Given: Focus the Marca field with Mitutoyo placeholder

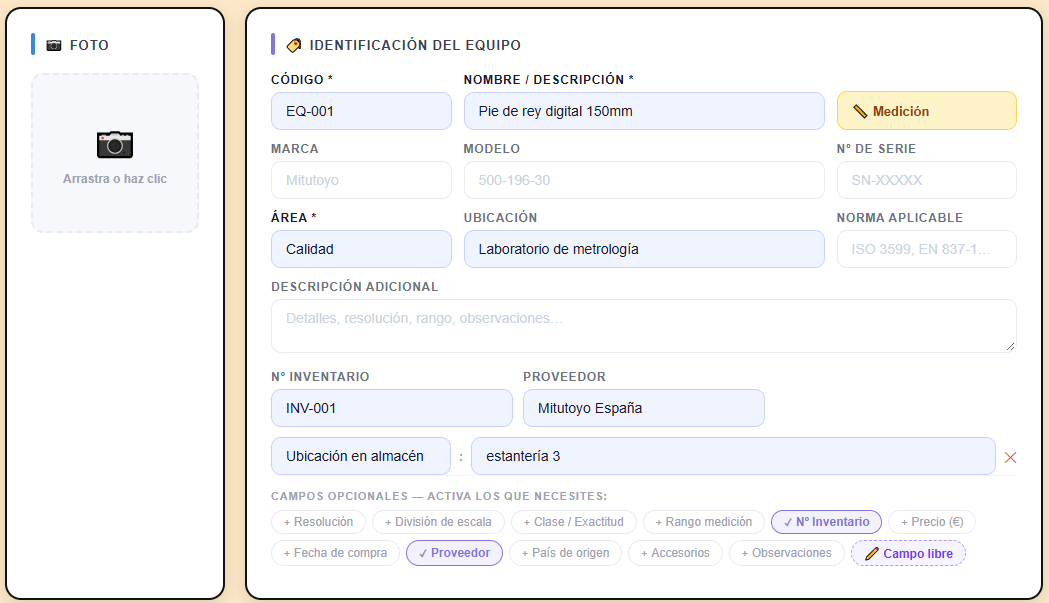Looking at the screenshot, I should click(361, 180).
